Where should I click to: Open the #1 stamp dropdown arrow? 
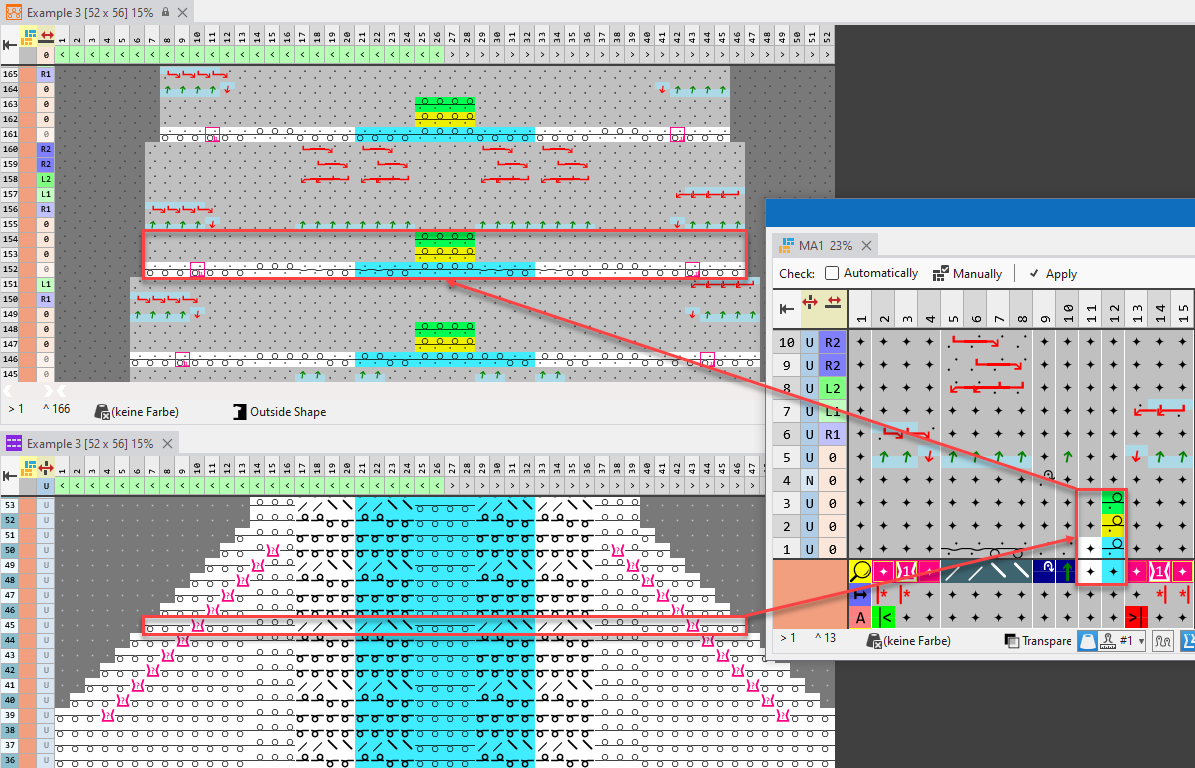pyautogui.click(x=1143, y=640)
